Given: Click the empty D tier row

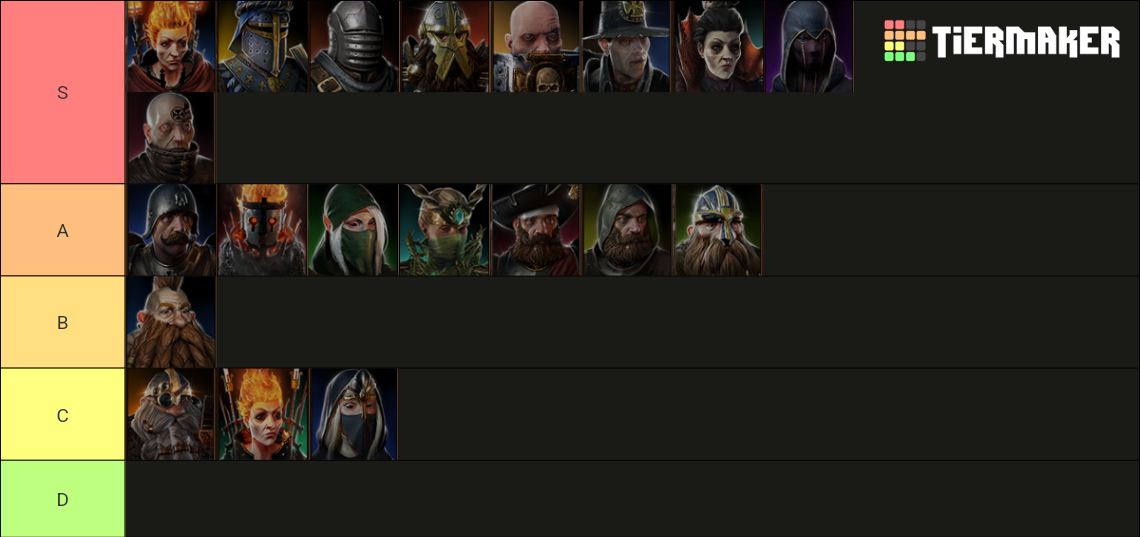Looking at the screenshot, I should point(633,499).
